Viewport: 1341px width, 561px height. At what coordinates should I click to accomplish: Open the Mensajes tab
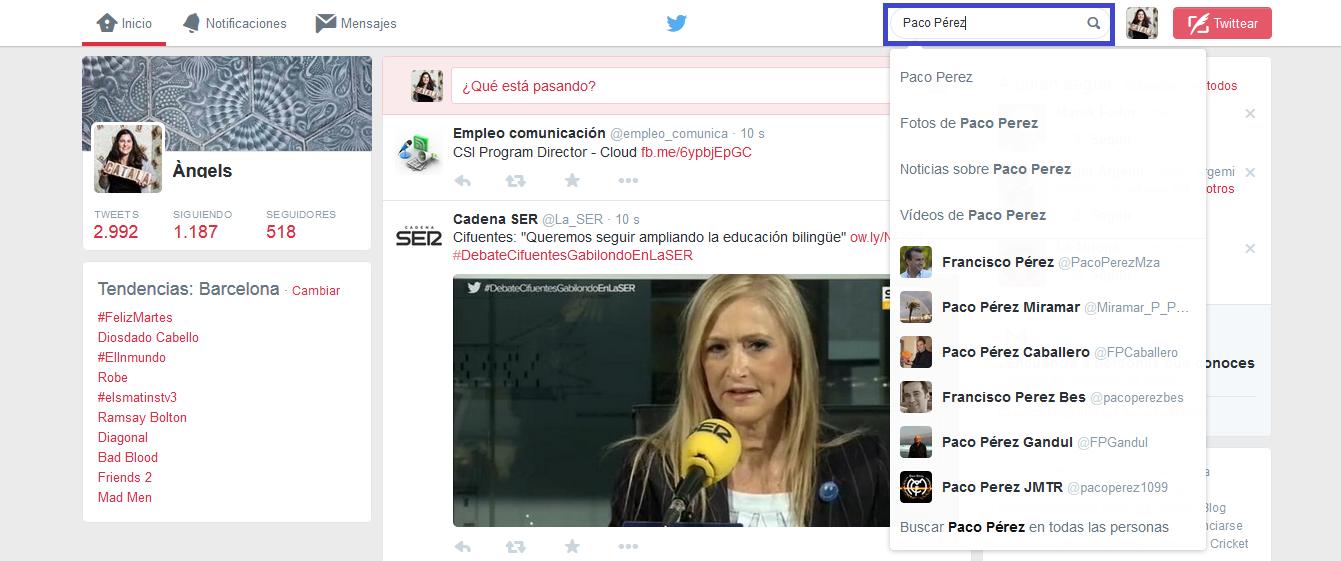(x=356, y=23)
